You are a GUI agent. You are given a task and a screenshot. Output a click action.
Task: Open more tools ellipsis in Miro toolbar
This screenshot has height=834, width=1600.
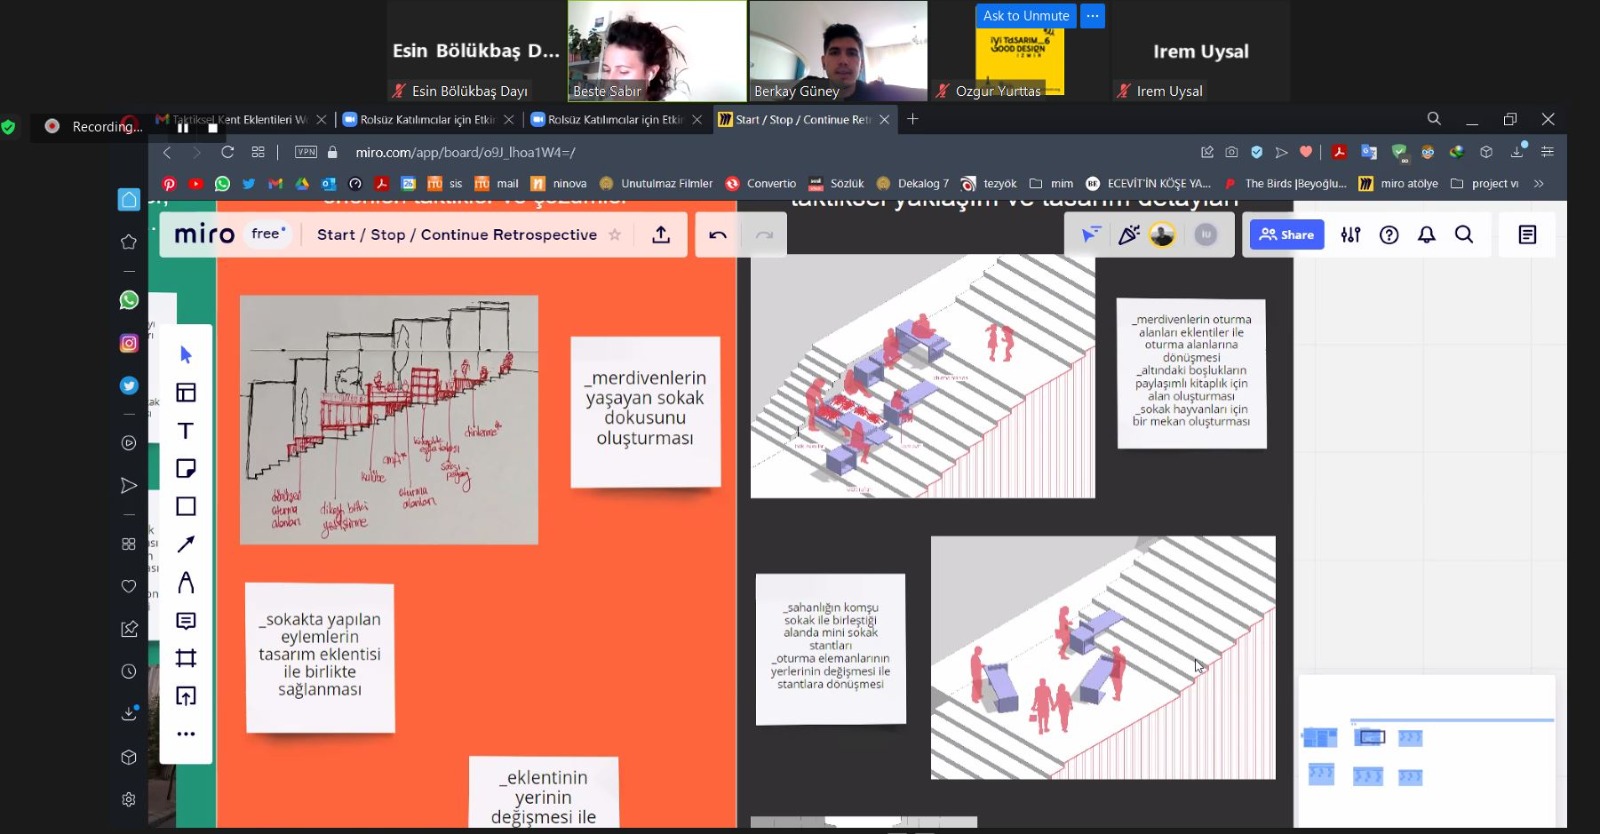pos(186,734)
